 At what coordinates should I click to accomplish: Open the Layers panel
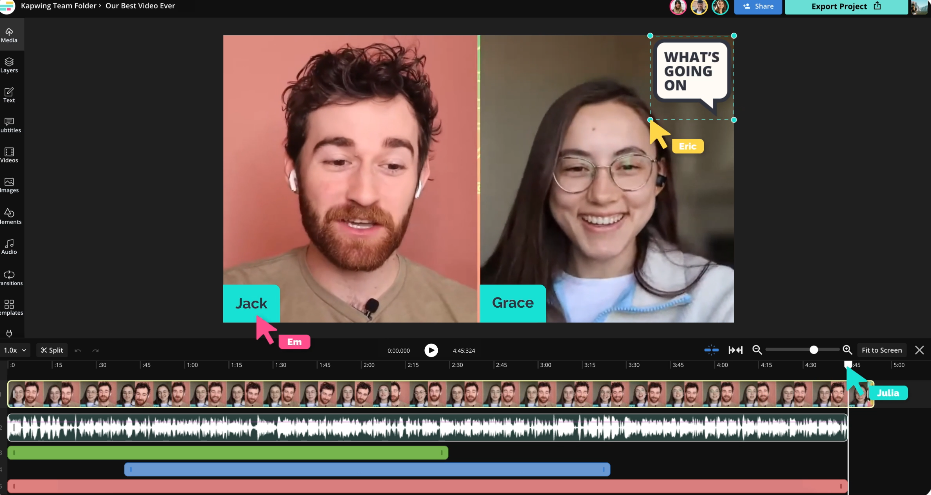tap(9, 65)
